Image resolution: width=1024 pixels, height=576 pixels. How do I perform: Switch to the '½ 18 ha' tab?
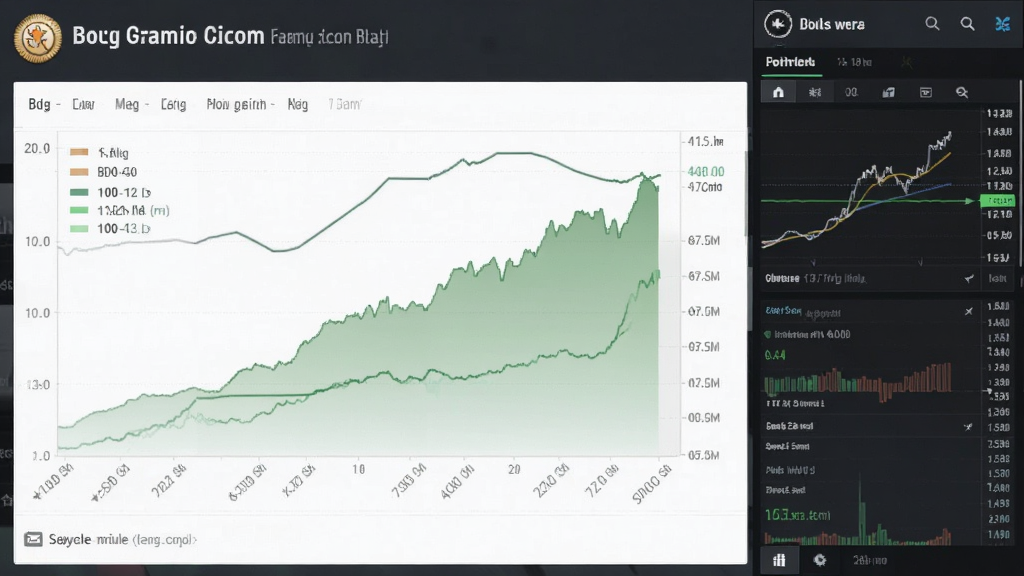click(x=854, y=62)
